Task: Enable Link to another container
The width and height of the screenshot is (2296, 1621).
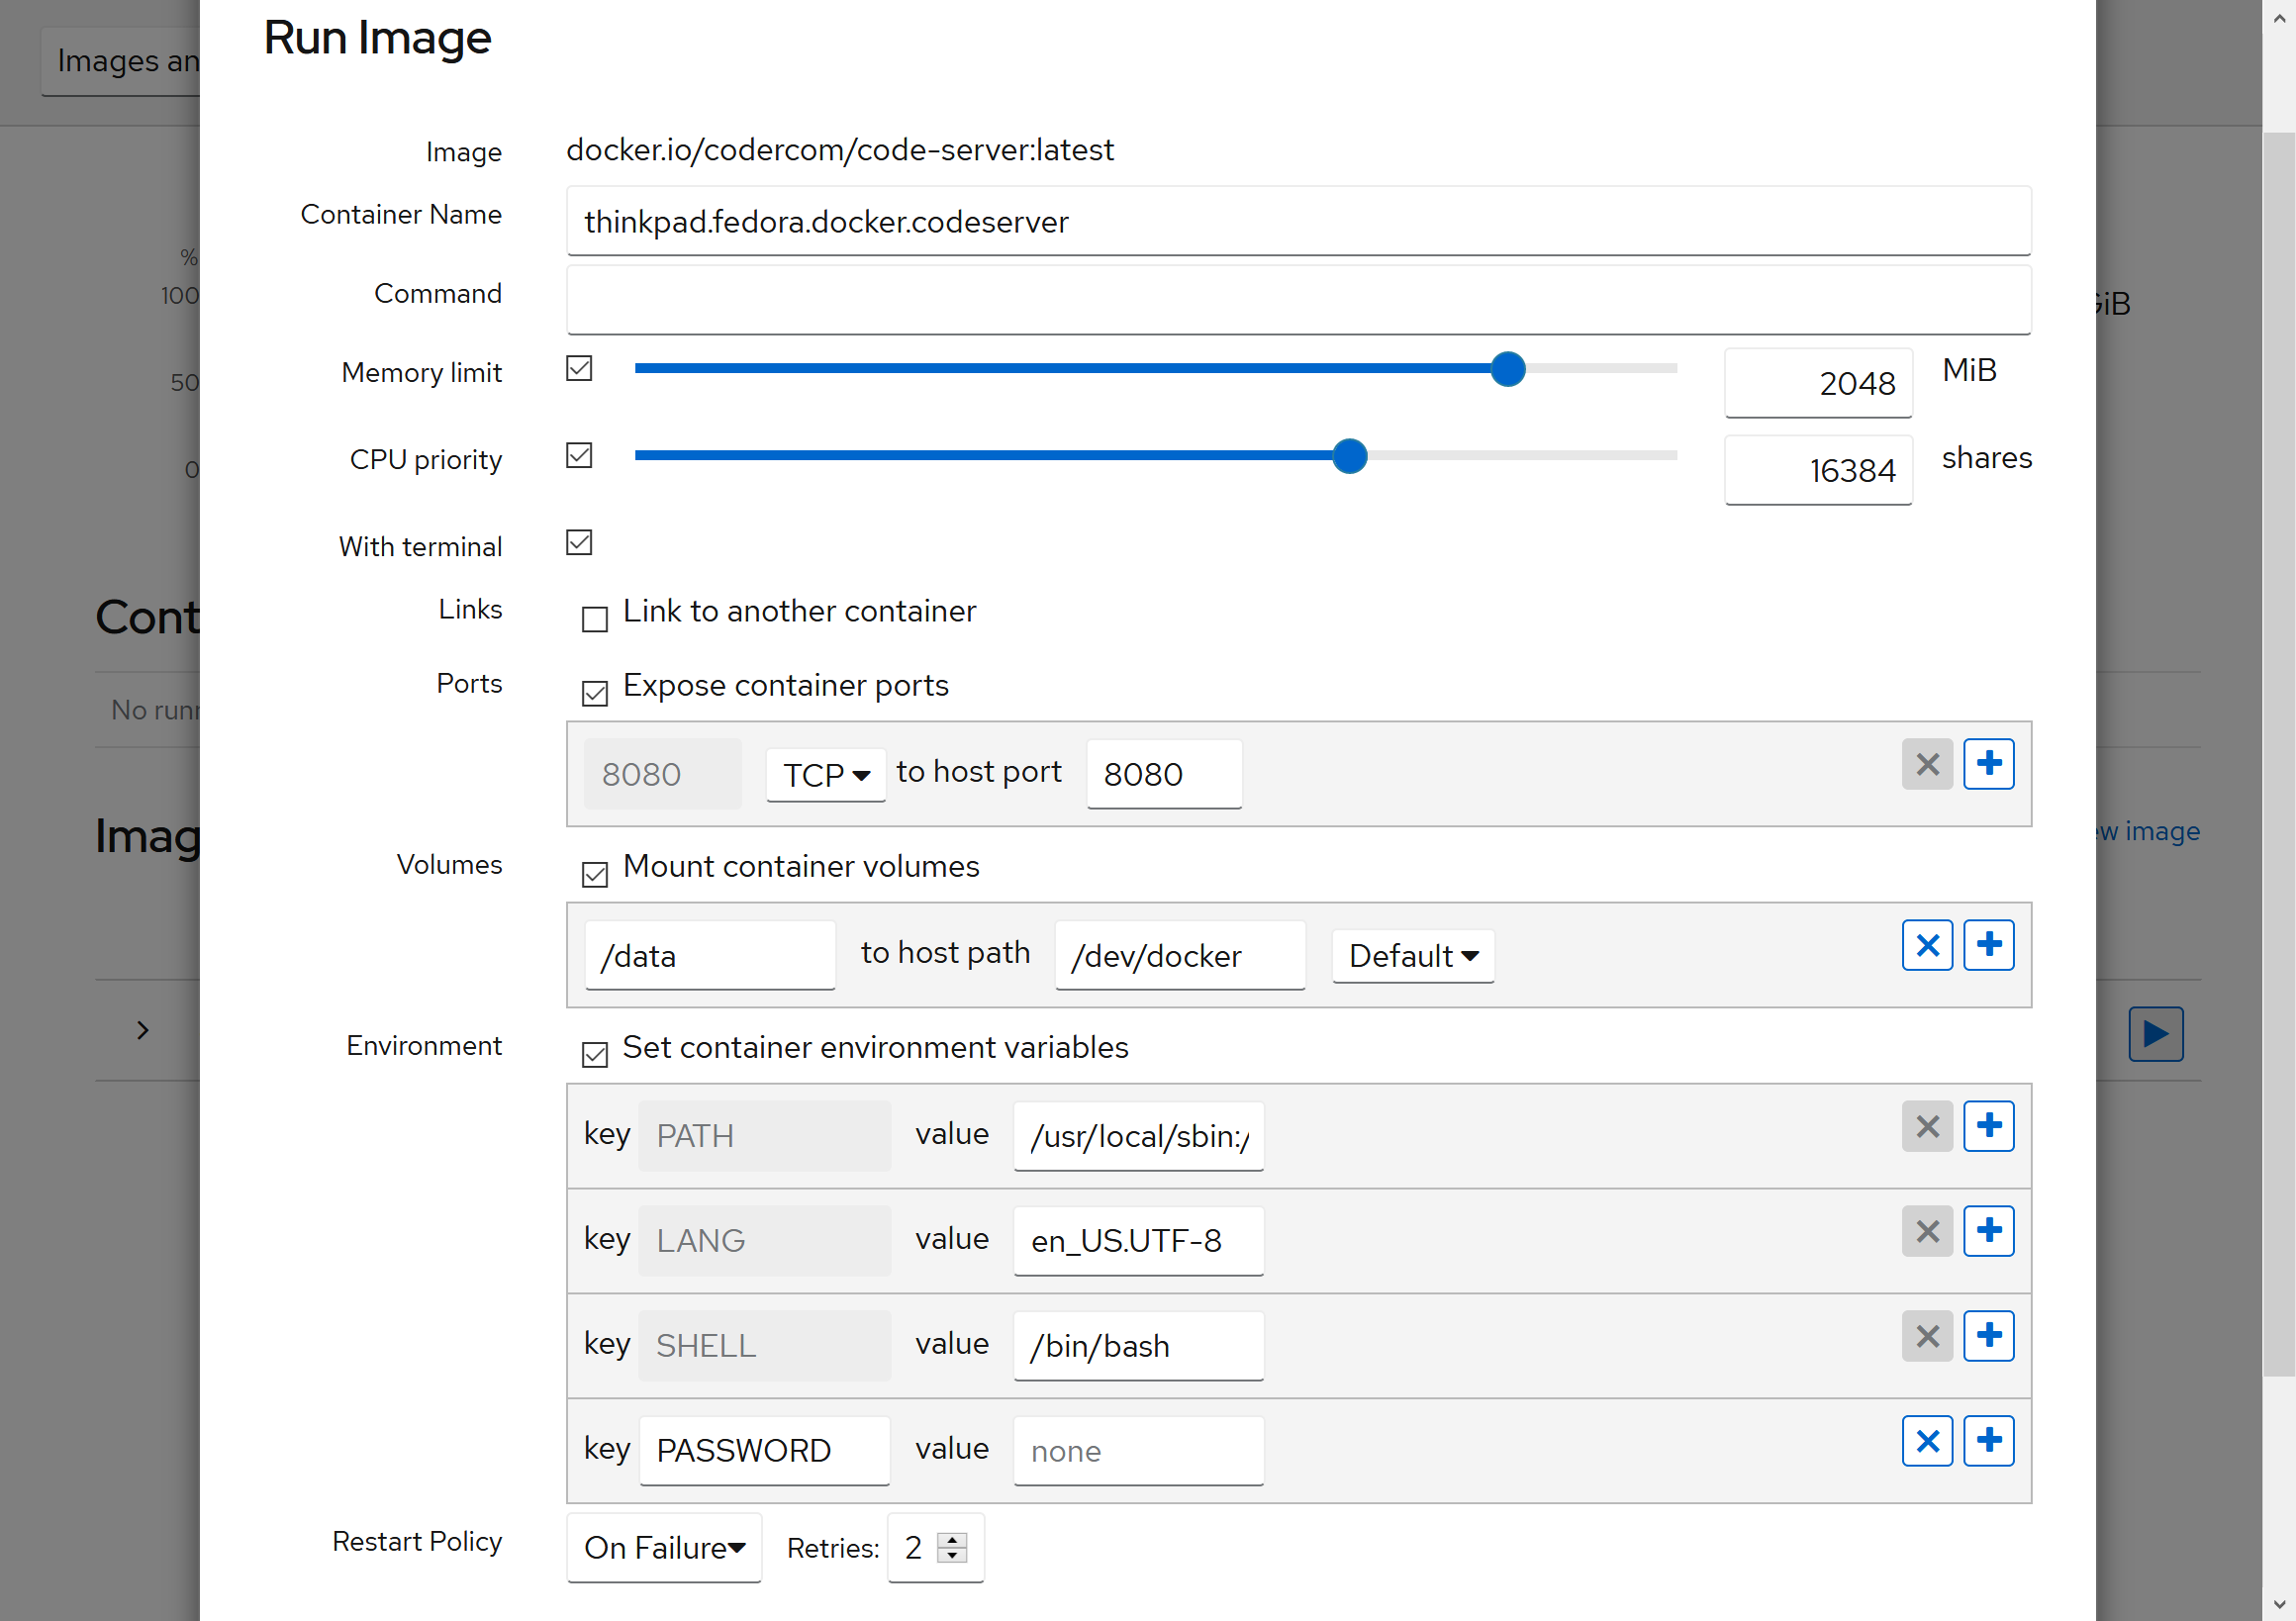Action: pyautogui.click(x=594, y=619)
